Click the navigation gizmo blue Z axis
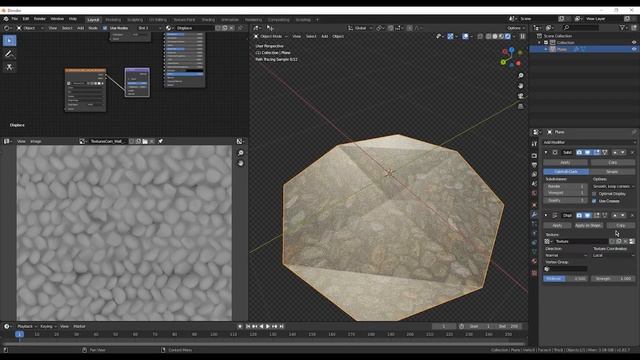The image size is (640, 360). (x=512, y=50)
